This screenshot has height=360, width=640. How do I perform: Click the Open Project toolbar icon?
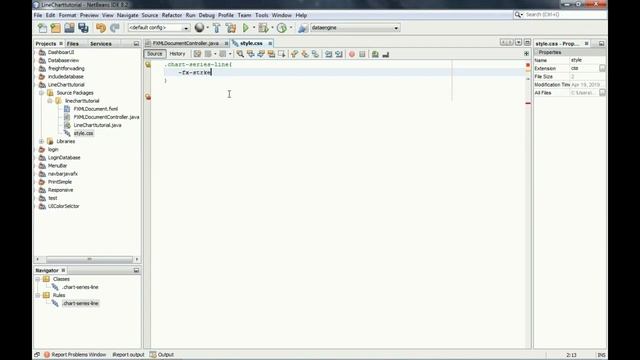[69, 28]
